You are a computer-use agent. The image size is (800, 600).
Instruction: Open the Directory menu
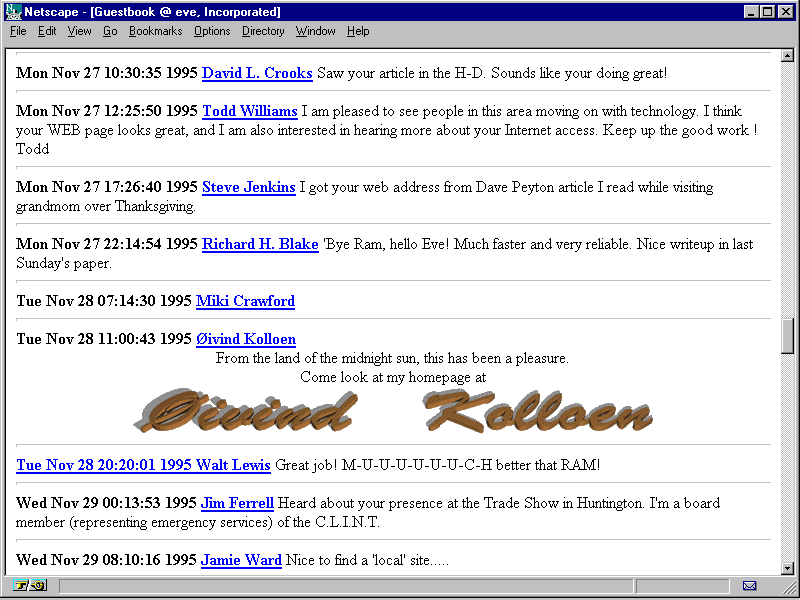263,31
